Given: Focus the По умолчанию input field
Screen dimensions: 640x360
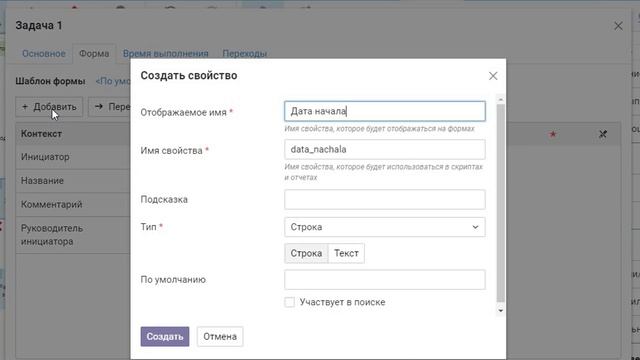Looking at the screenshot, I should (384, 280).
